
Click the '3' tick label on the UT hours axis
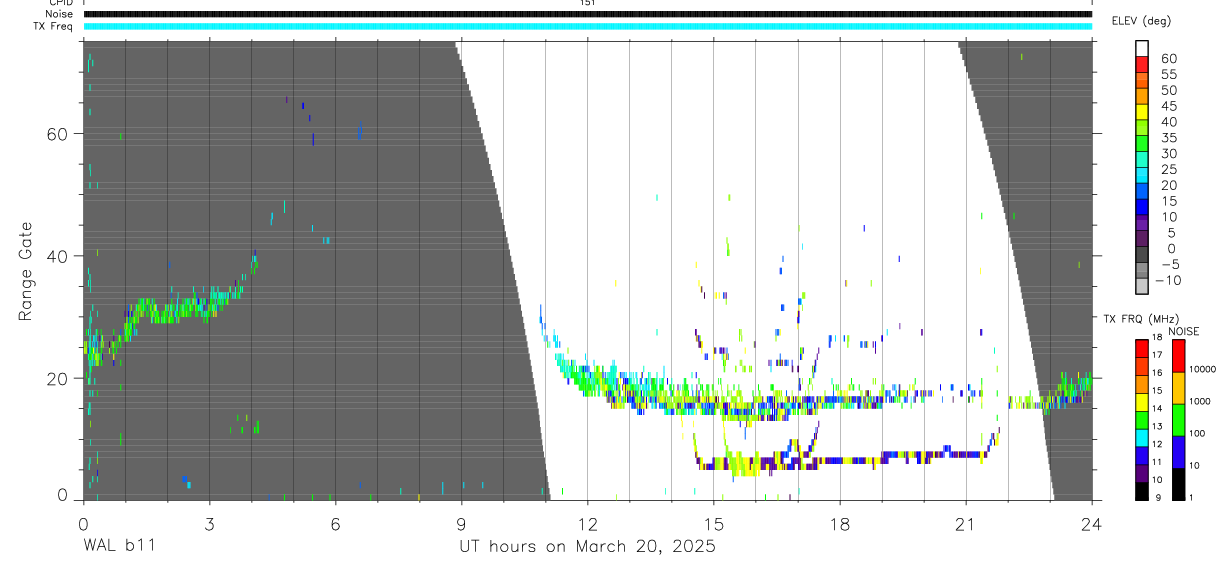point(208,524)
